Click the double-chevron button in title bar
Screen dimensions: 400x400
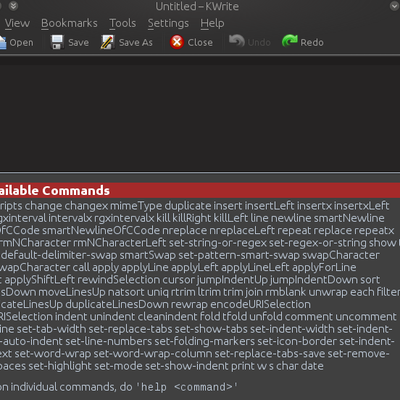pos(13,6)
